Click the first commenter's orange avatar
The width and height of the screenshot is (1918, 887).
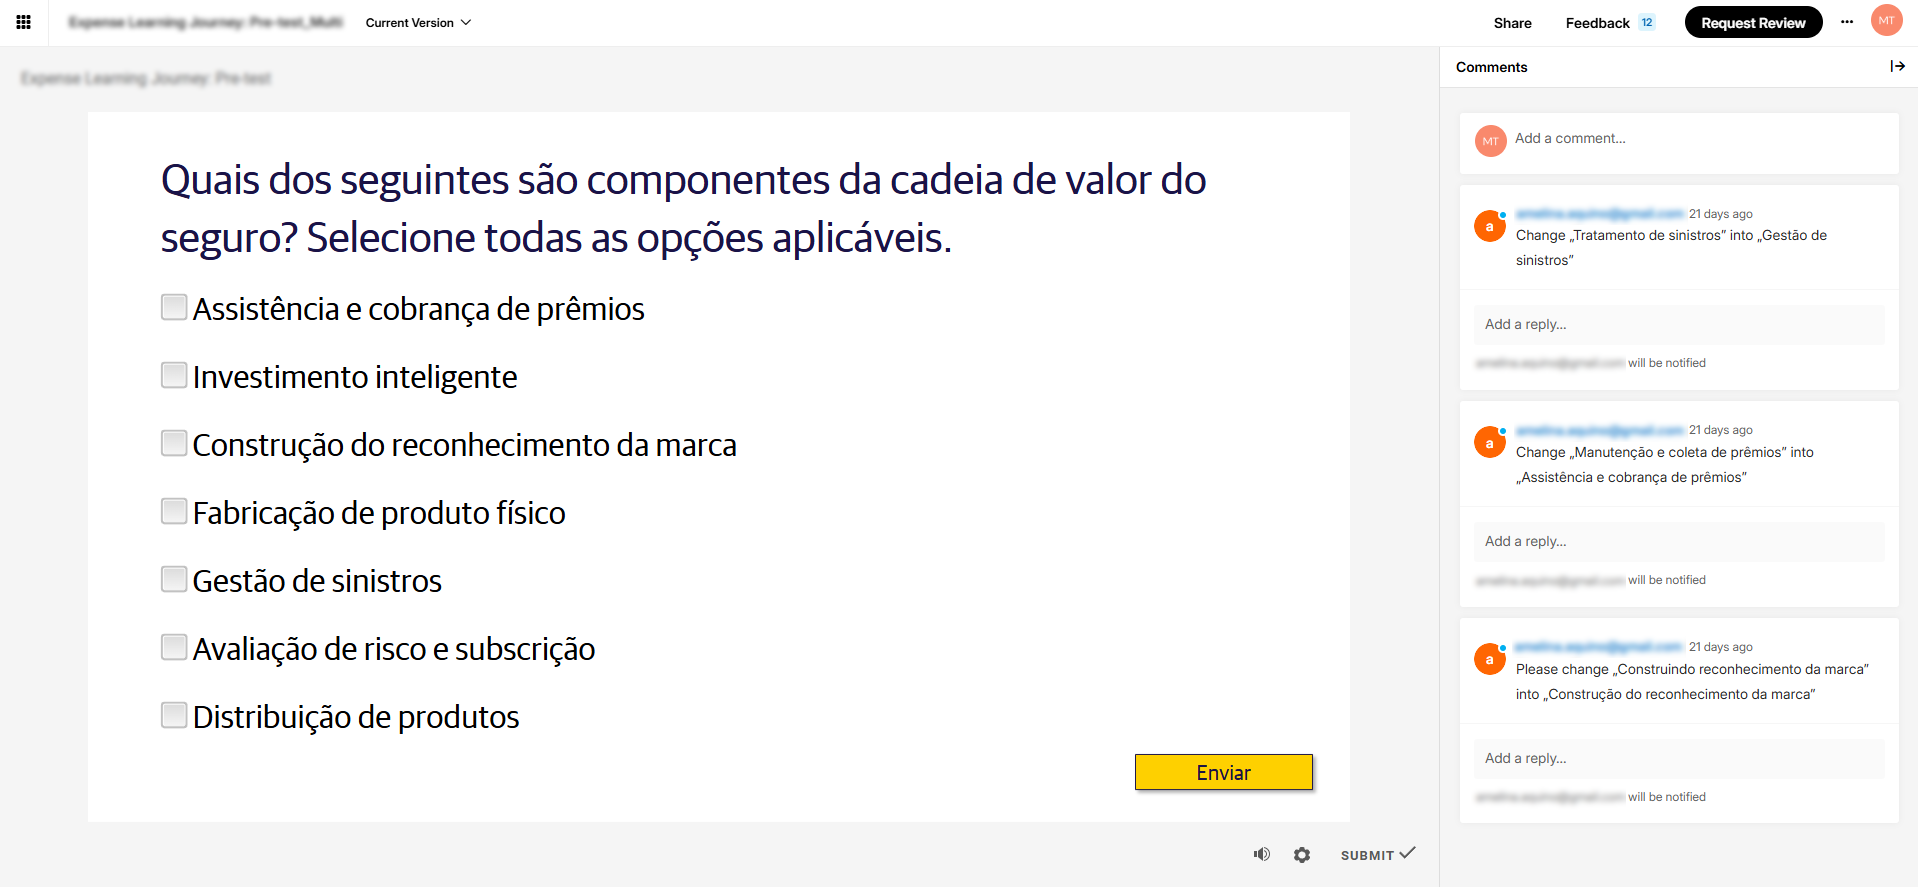(1490, 226)
